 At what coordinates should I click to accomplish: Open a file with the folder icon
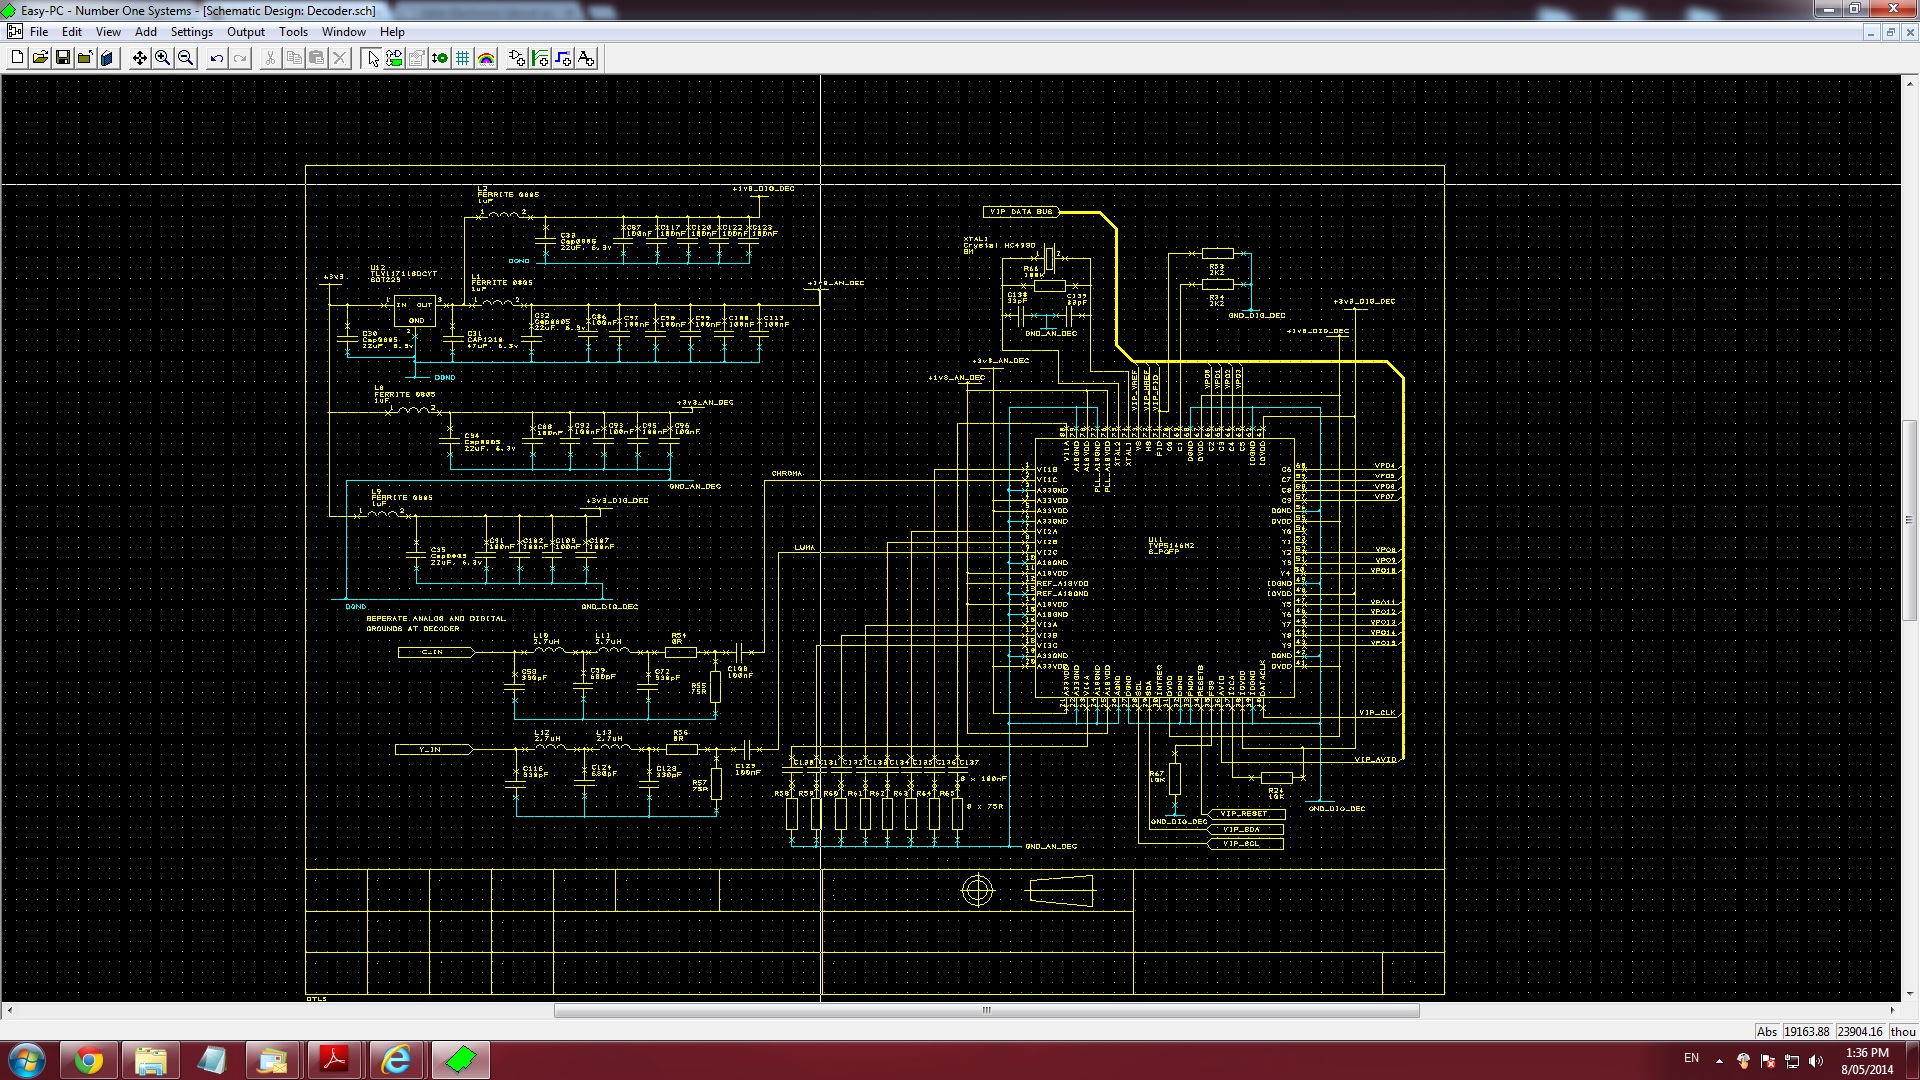[x=40, y=58]
